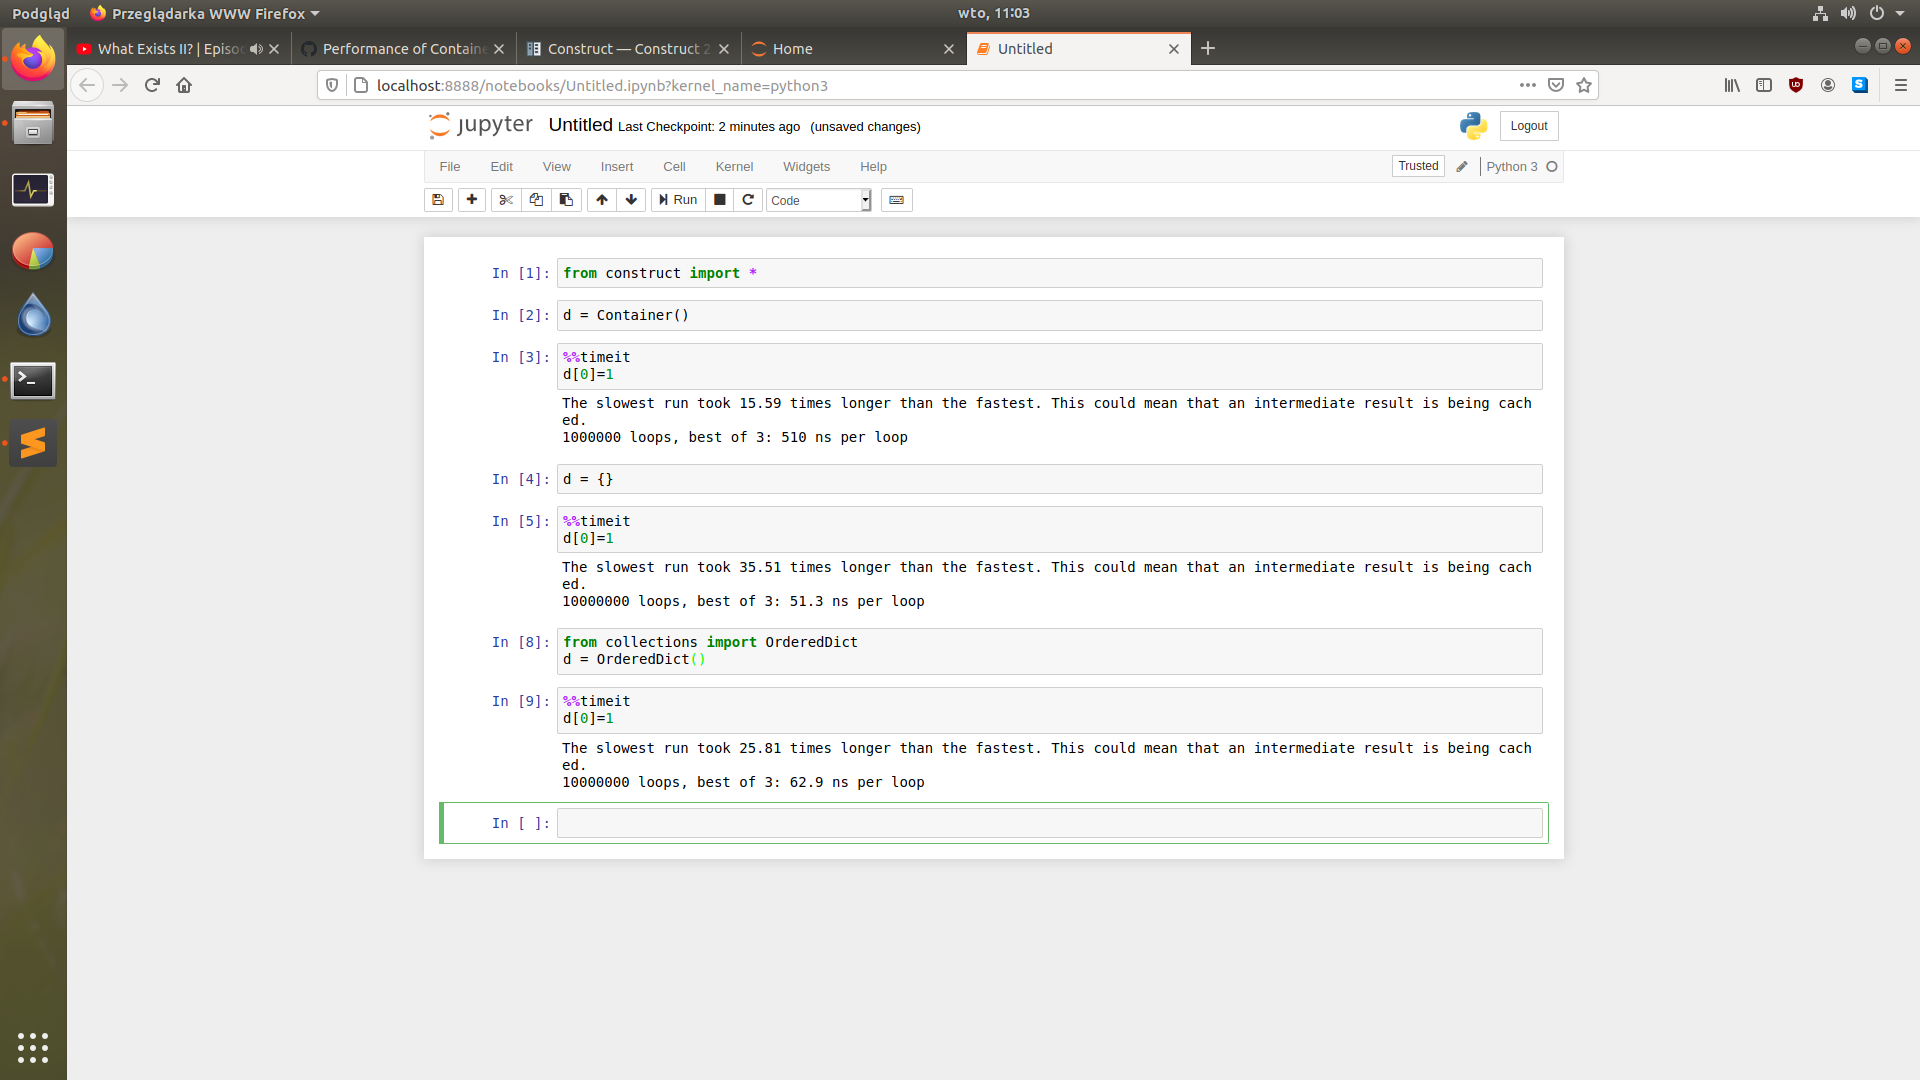This screenshot has height=1080, width=1920.
Task: Mute audio on the YouTube tab
Action: [x=256, y=49]
